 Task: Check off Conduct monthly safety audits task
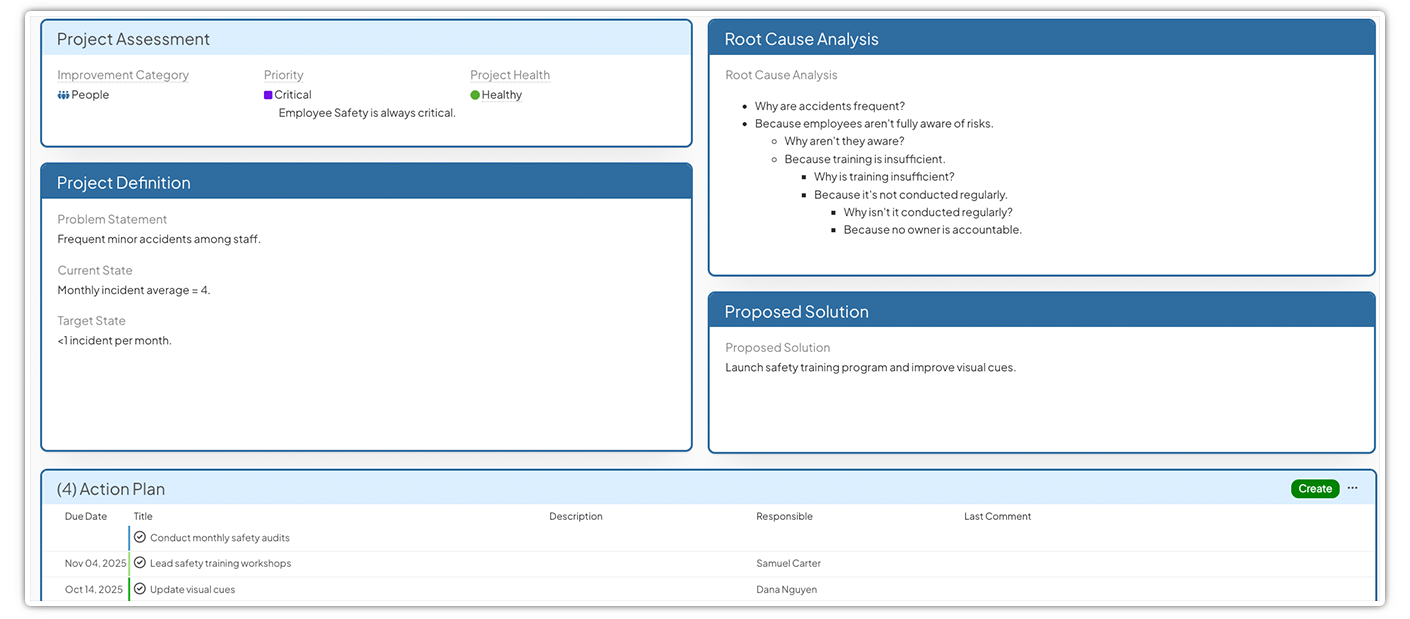pos(140,538)
